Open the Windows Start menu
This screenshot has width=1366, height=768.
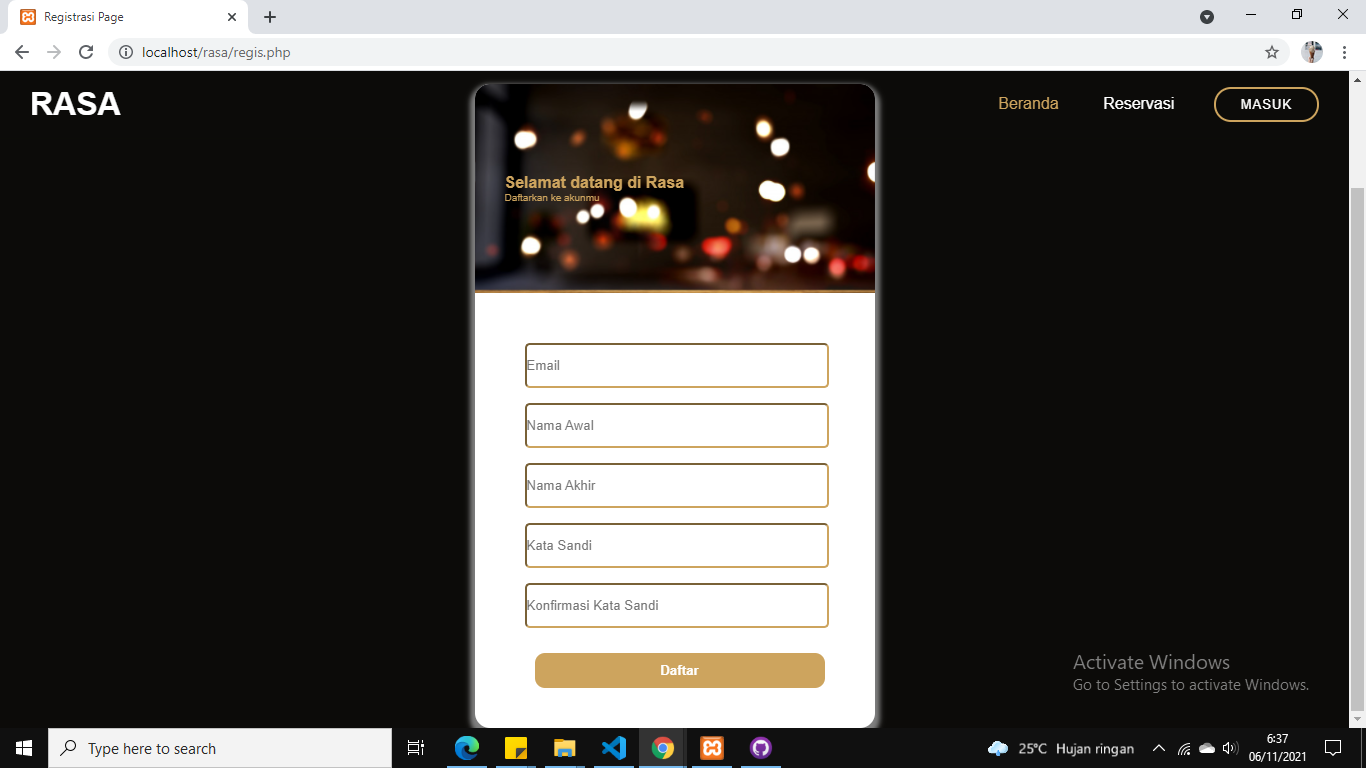[x=24, y=748]
